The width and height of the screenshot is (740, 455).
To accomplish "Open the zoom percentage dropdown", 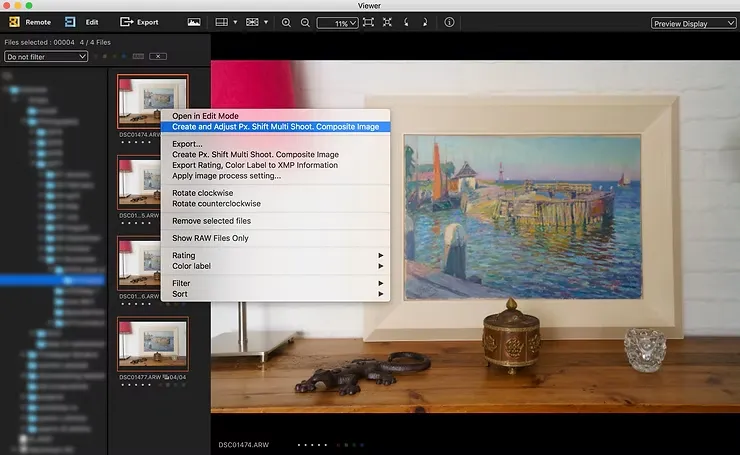I will tap(337, 22).
